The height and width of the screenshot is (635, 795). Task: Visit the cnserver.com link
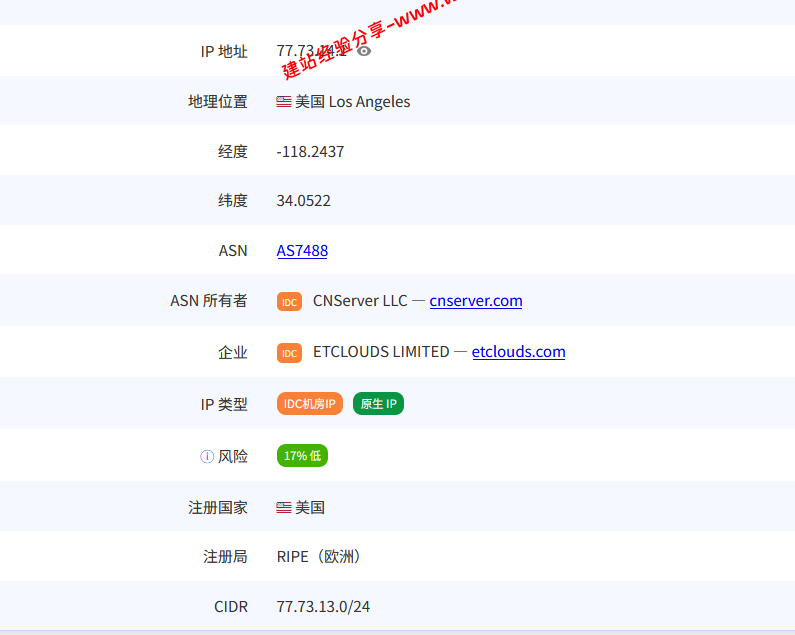pyautogui.click(x=476, y=301)
